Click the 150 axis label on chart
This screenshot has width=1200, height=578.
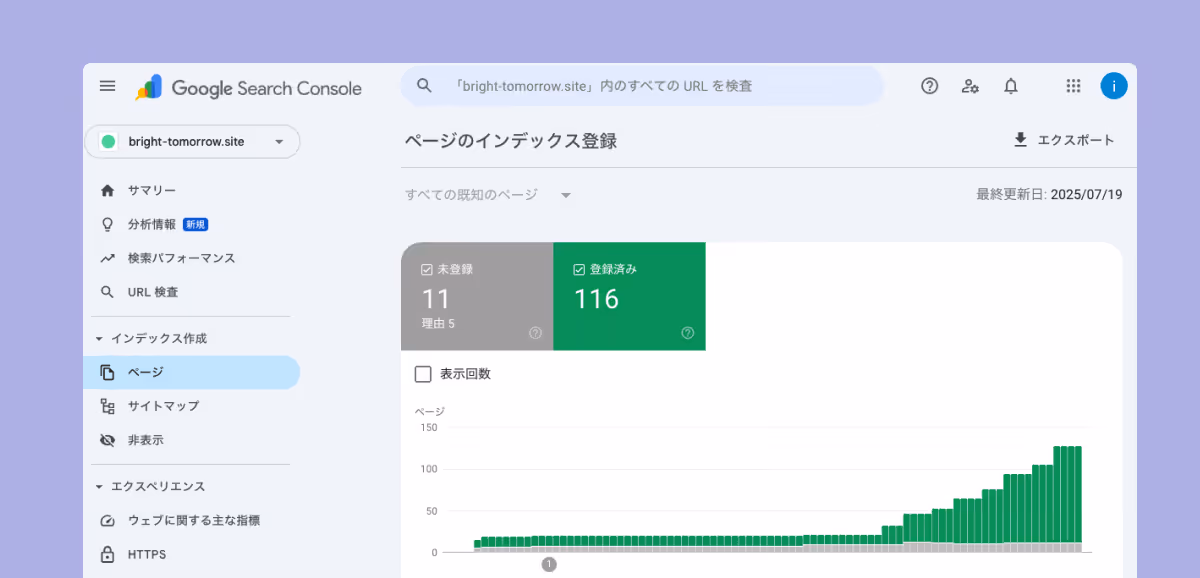429,428
